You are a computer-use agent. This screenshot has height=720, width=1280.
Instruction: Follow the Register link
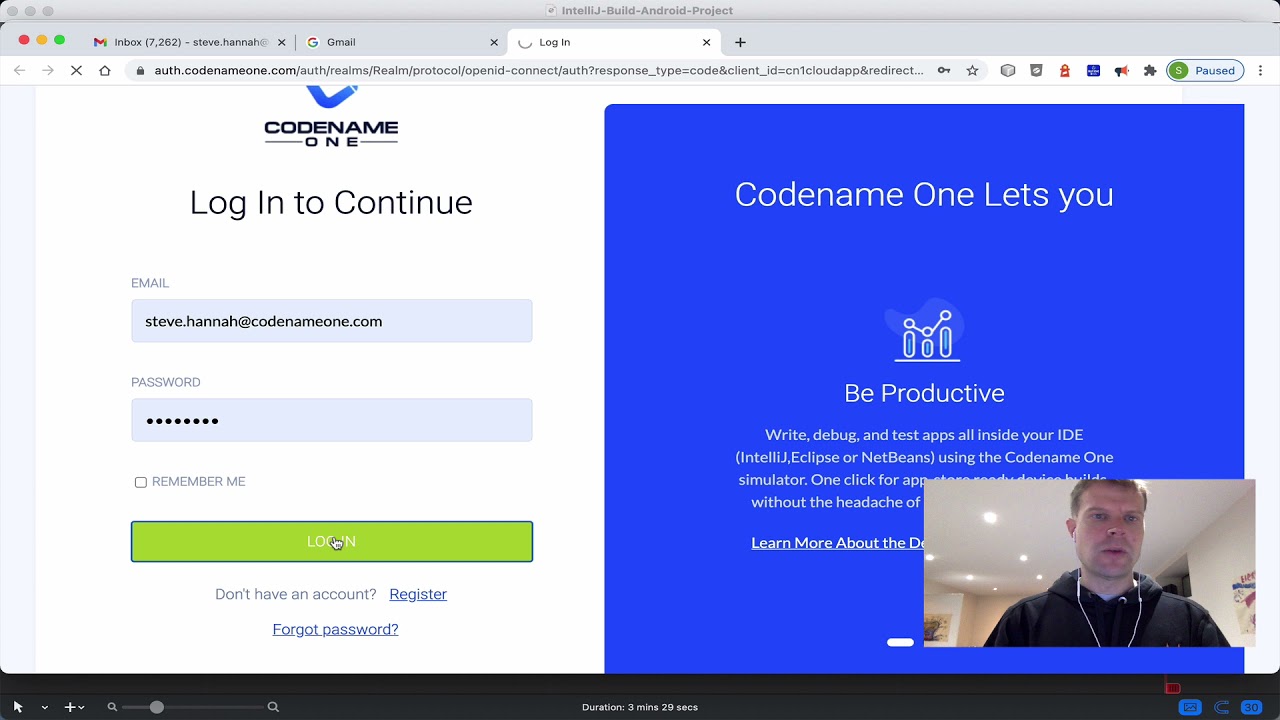coord(418,594)
